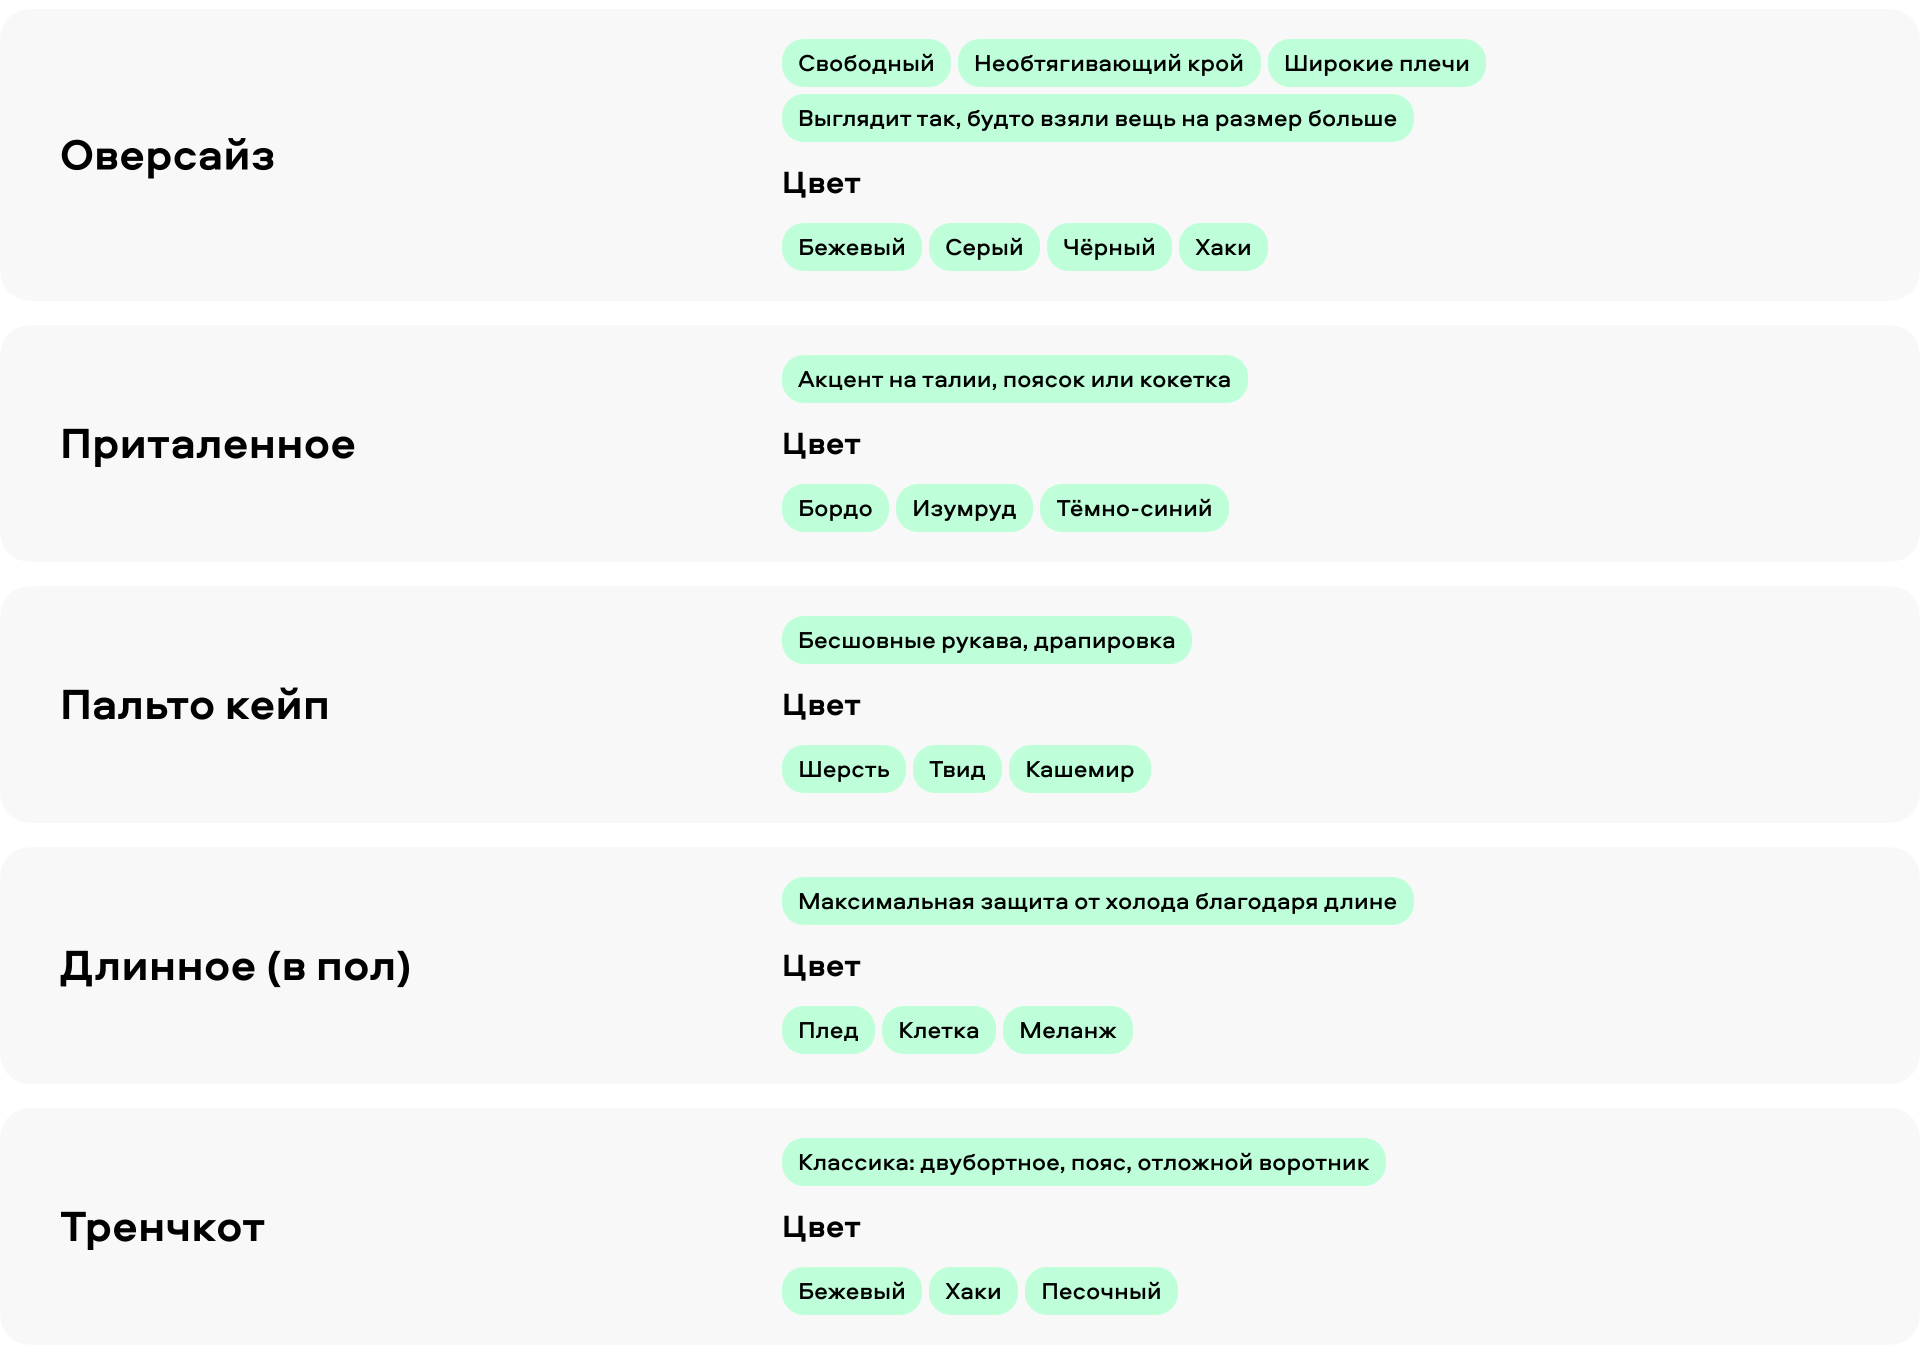
Task: Select the "Шерсть" chip
Action: (x=843, y=769)
